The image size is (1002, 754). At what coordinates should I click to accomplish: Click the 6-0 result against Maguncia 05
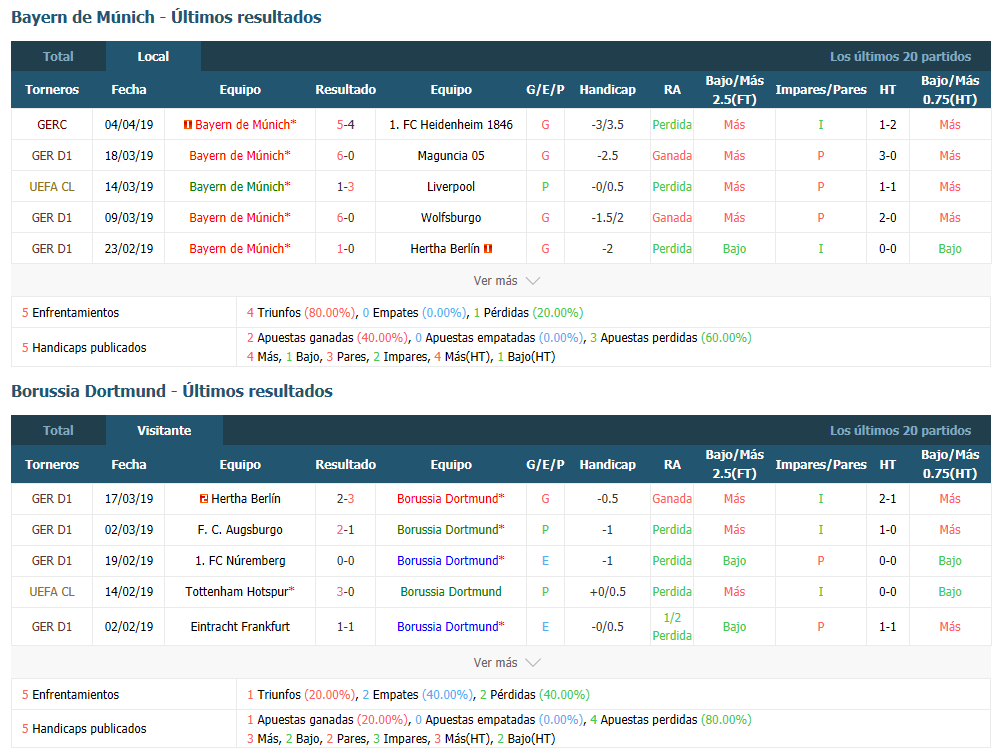pos(346,155)
